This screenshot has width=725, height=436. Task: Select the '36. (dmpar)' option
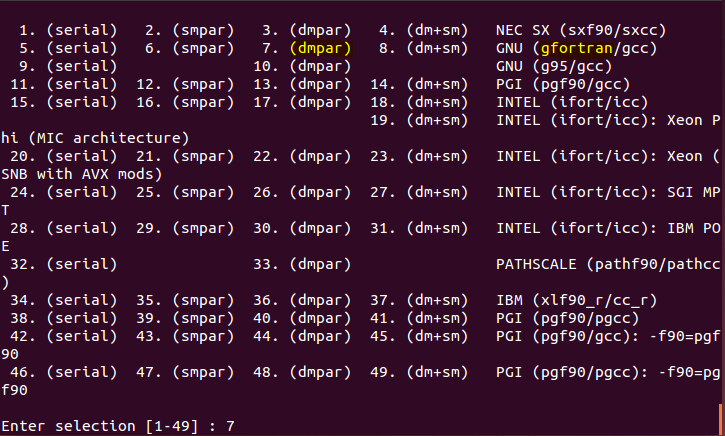(x=302, y=301)
